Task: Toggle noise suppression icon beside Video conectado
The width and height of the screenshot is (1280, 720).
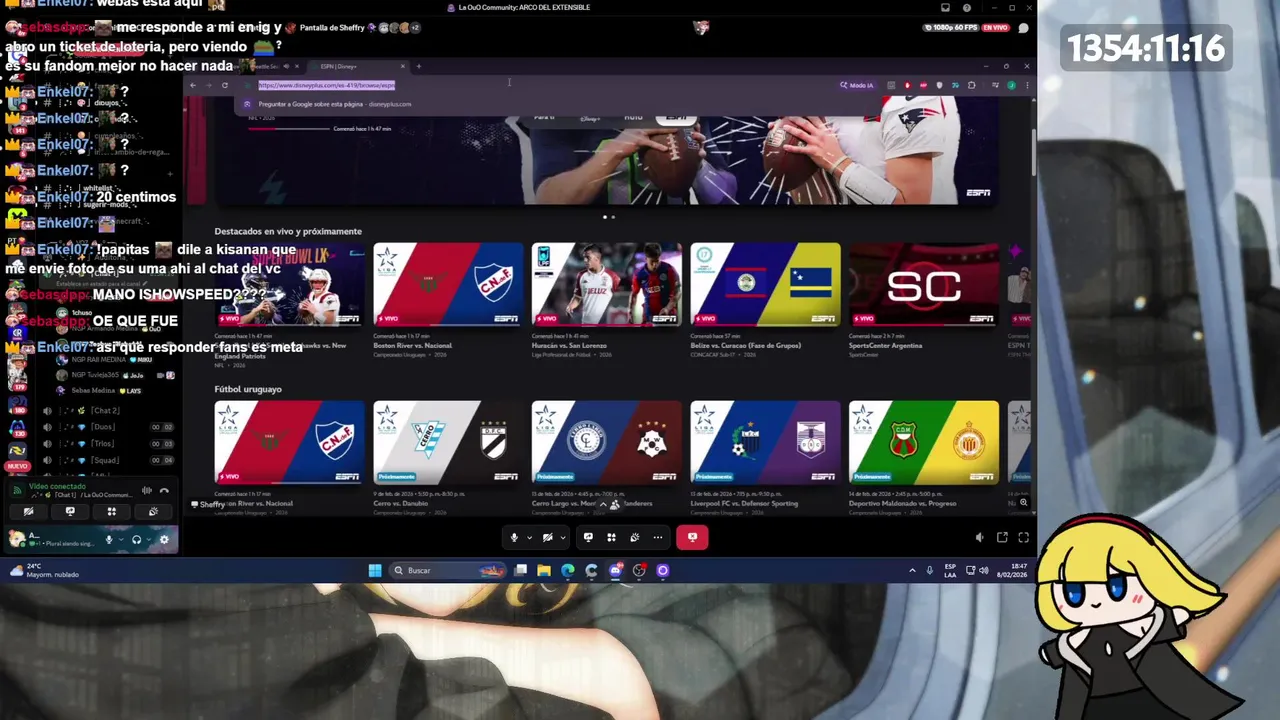Action: (x=147, y=490)
